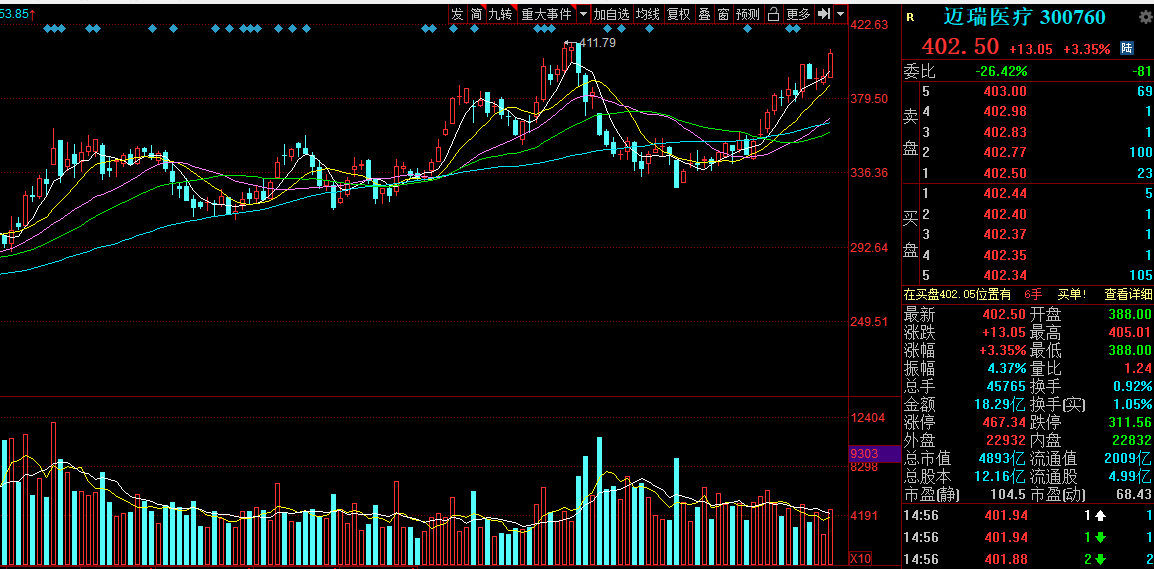This screenshot has height=569, width=1154.
Task: Click the 振幅 value 4.37%
Action: pyautogui.click(x=1005, y=368)
